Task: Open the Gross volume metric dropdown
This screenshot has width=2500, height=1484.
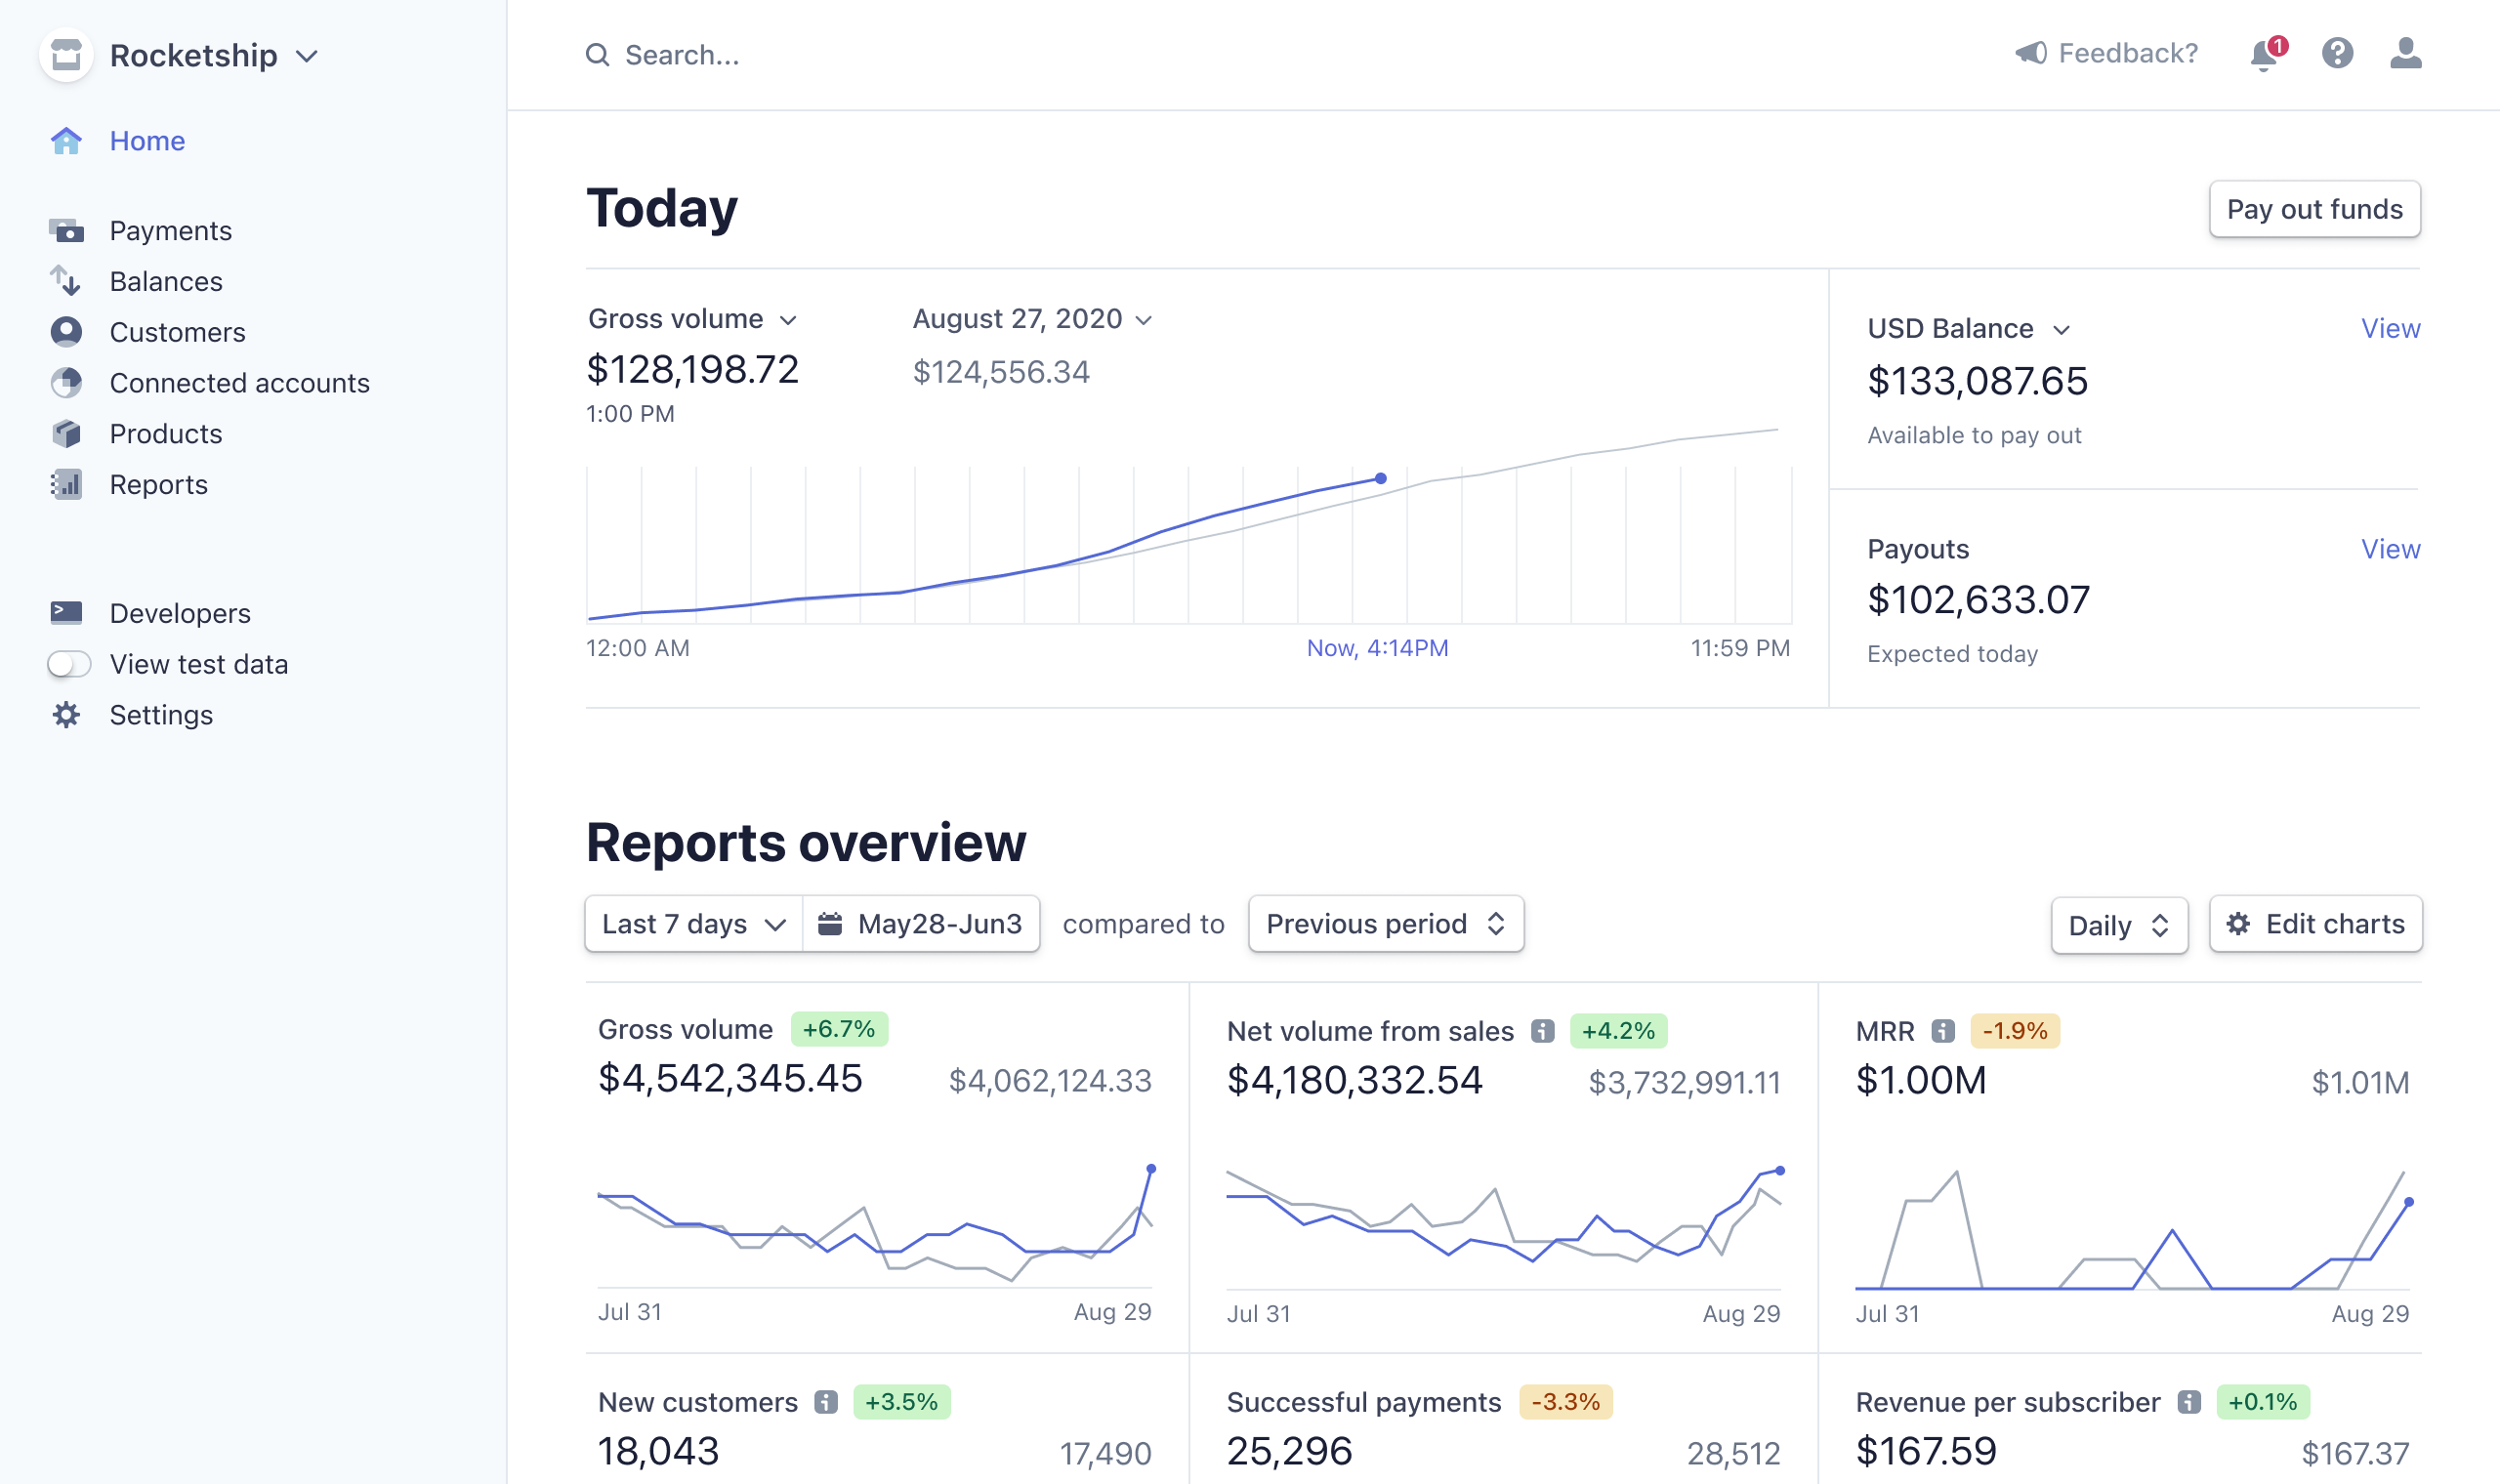Action: coord(692,319)
